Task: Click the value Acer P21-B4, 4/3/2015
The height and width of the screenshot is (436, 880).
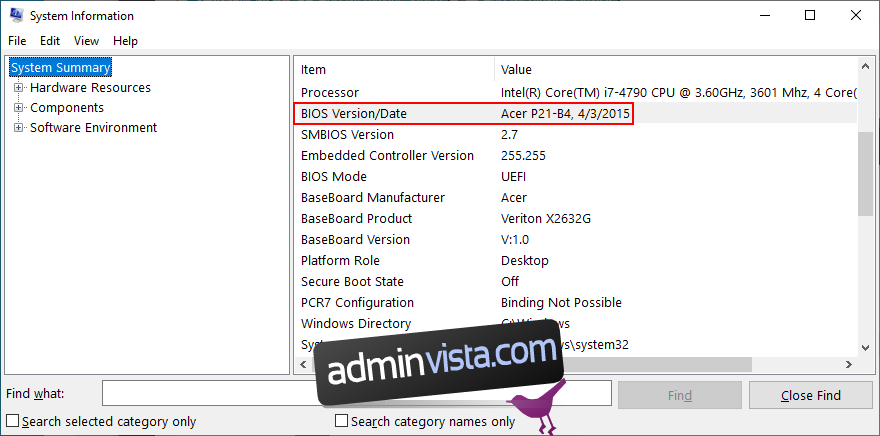Action: click(x=566, y=114)
